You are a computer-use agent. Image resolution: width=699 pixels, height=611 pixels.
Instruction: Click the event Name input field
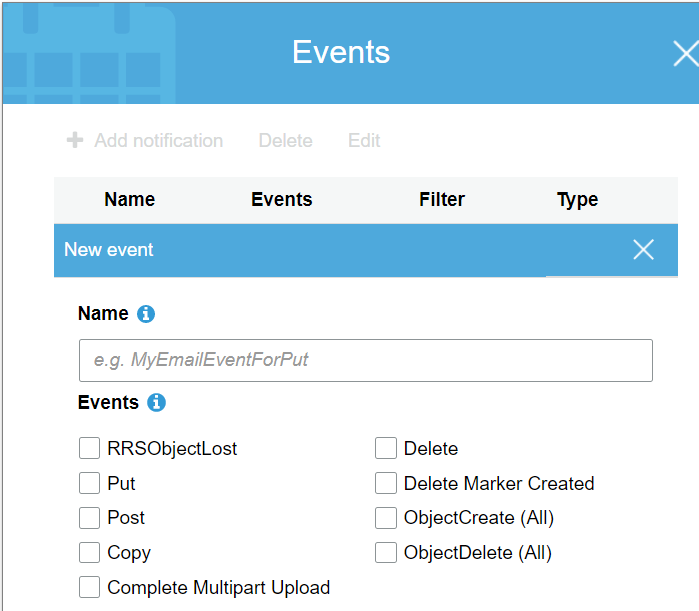tap(365, 360)
